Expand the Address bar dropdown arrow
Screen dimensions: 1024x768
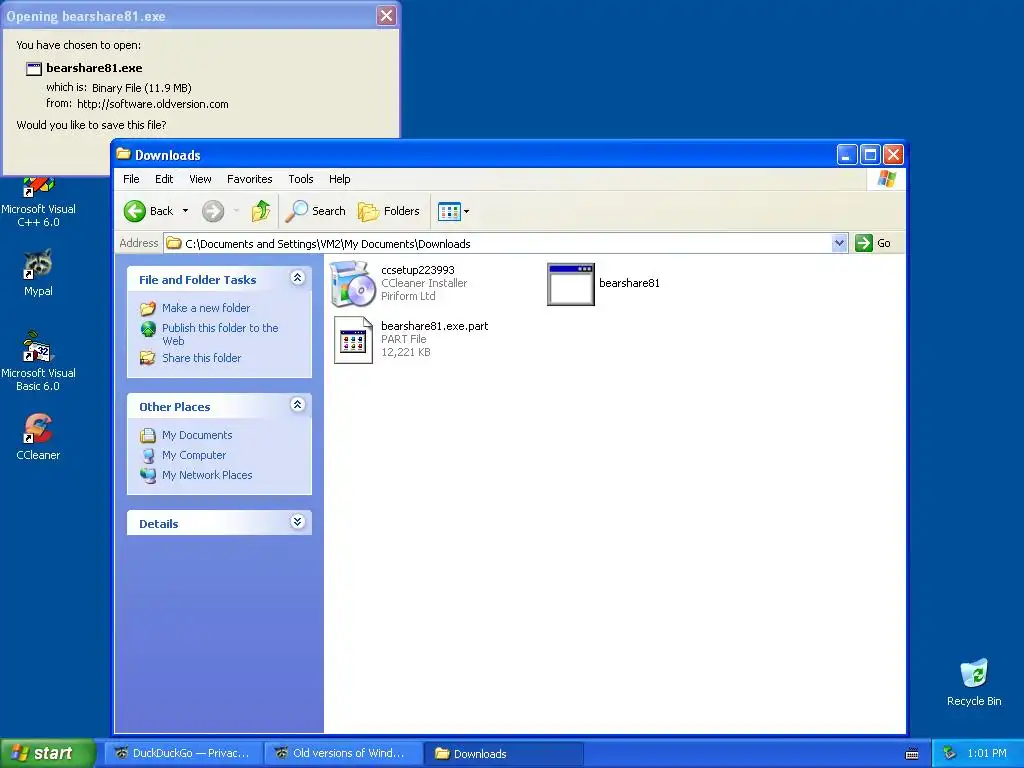840,243
